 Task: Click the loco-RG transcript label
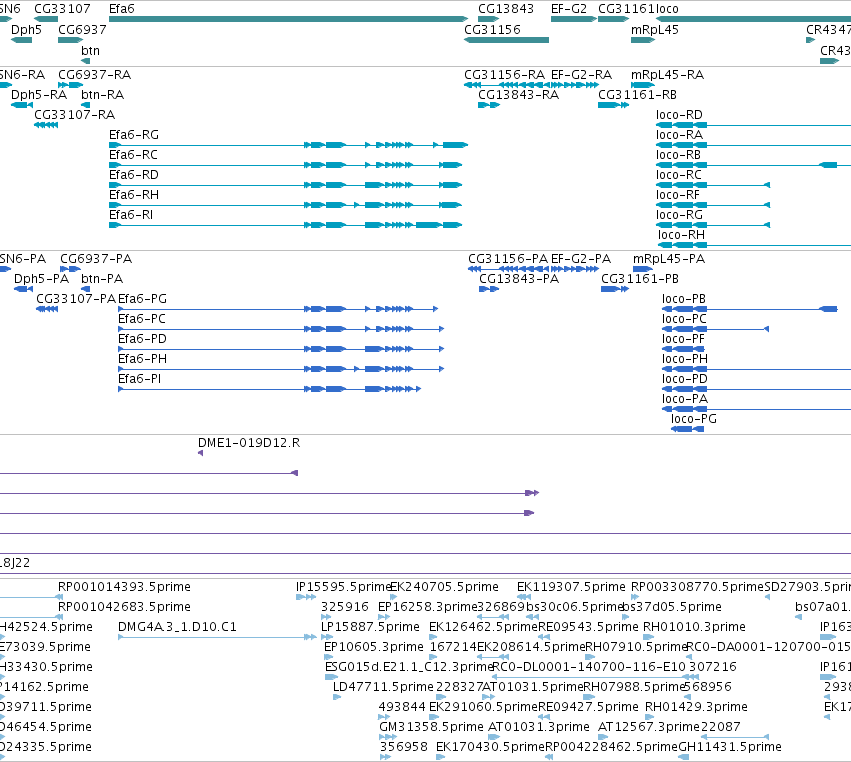[x=679, y=214]
